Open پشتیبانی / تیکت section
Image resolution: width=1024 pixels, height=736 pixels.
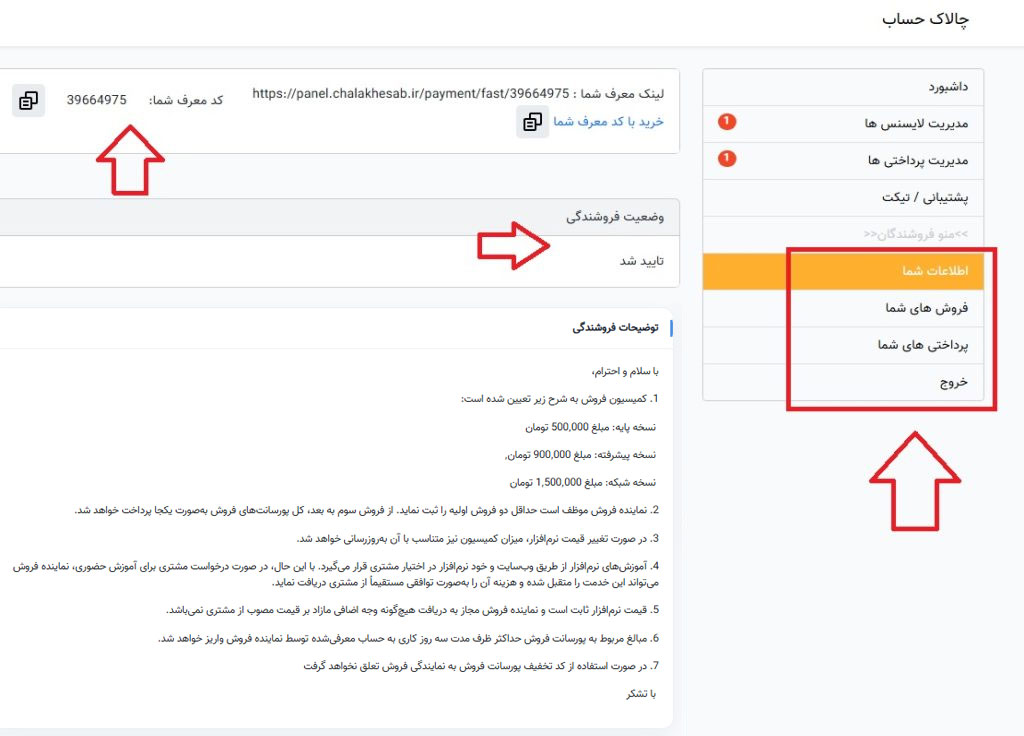843,197
